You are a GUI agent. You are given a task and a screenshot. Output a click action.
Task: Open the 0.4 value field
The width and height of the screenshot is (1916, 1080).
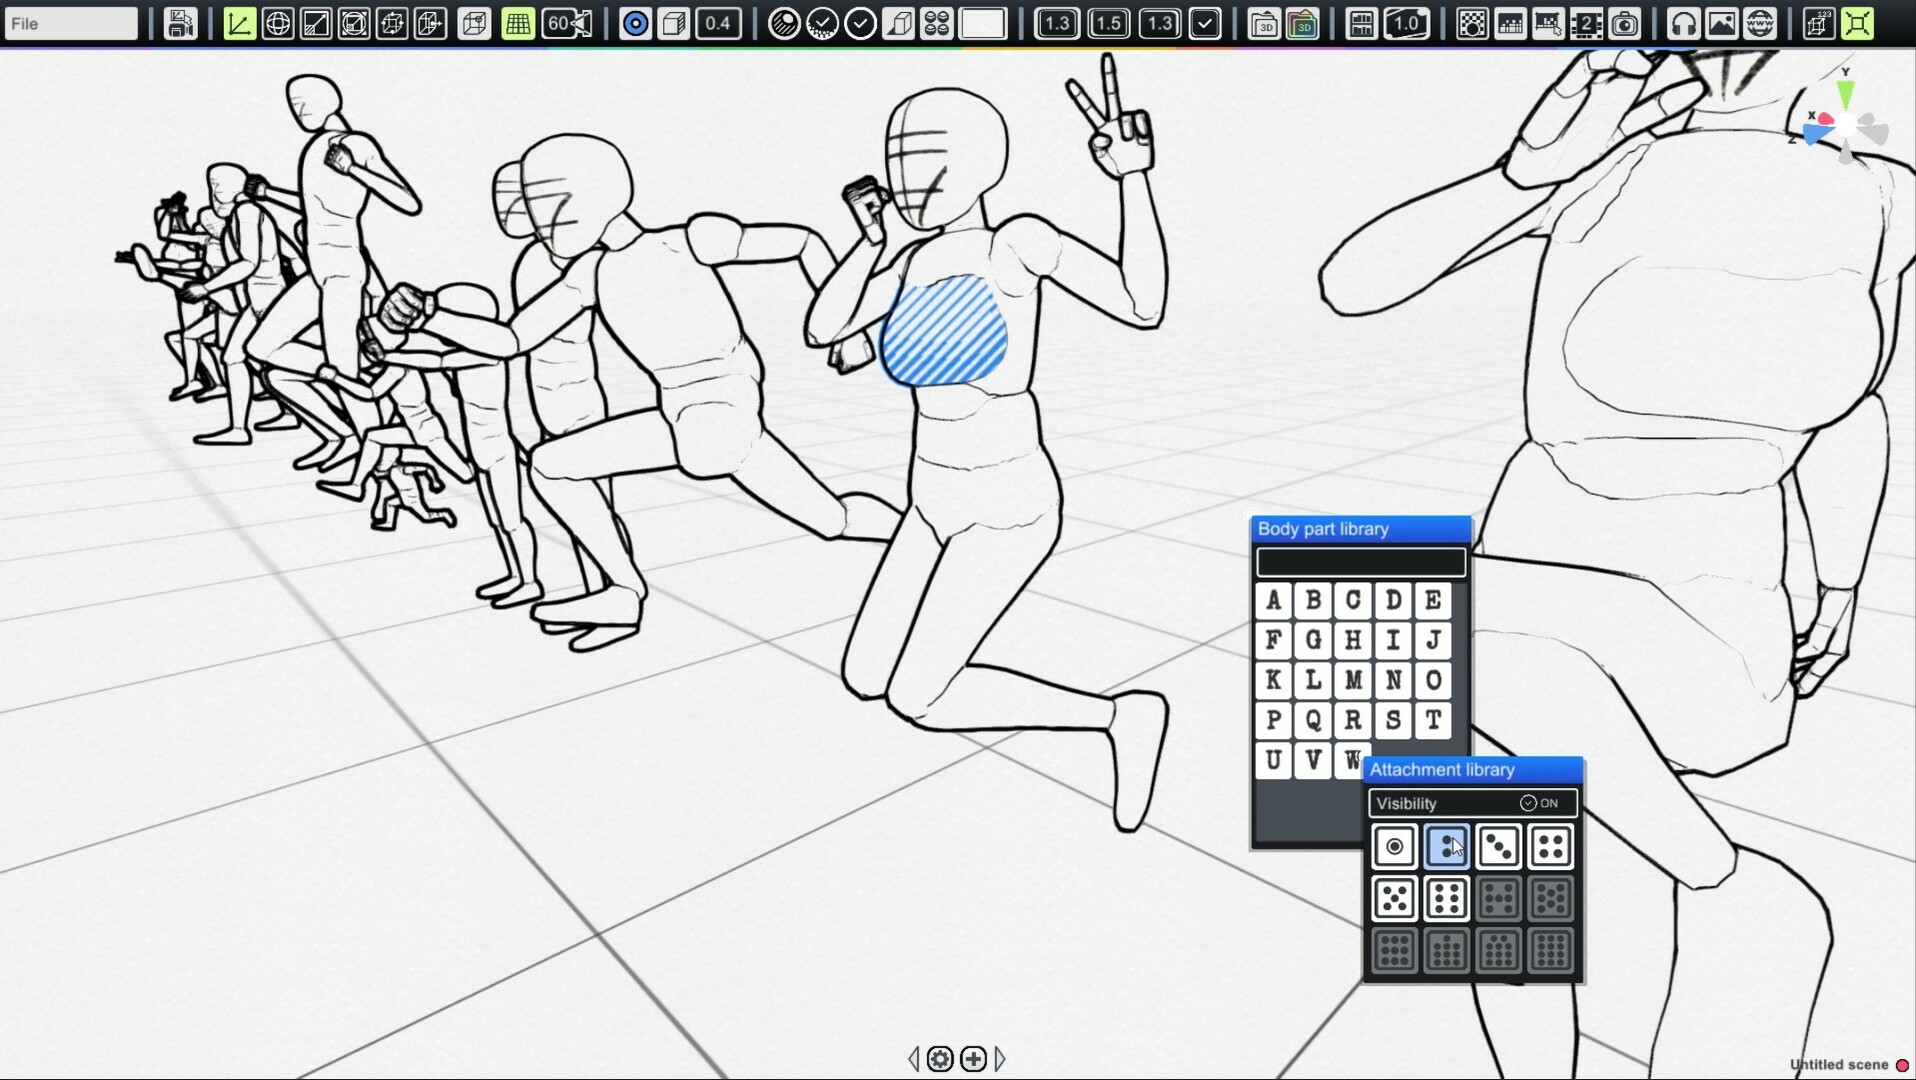tap(718, 23)
